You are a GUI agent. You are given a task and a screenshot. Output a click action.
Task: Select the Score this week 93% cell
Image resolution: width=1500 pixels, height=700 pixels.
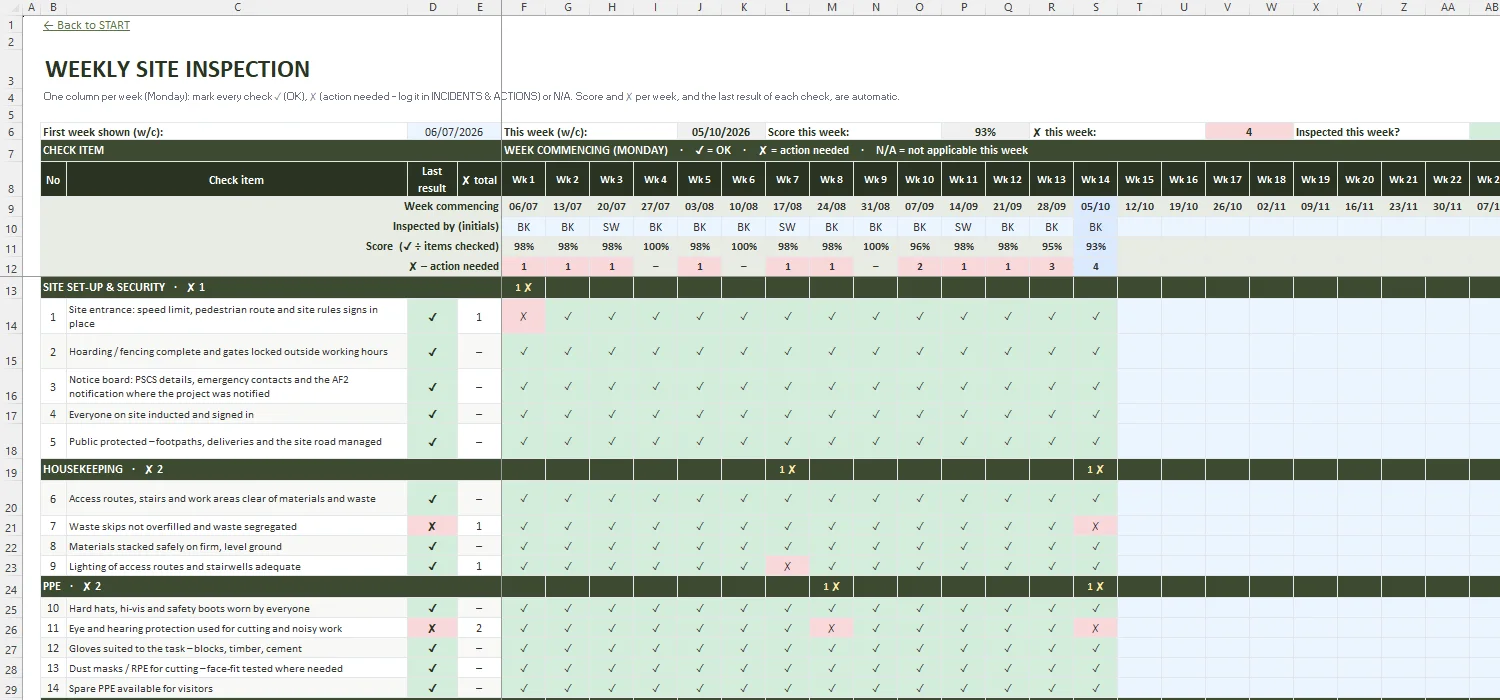point(985,132)
